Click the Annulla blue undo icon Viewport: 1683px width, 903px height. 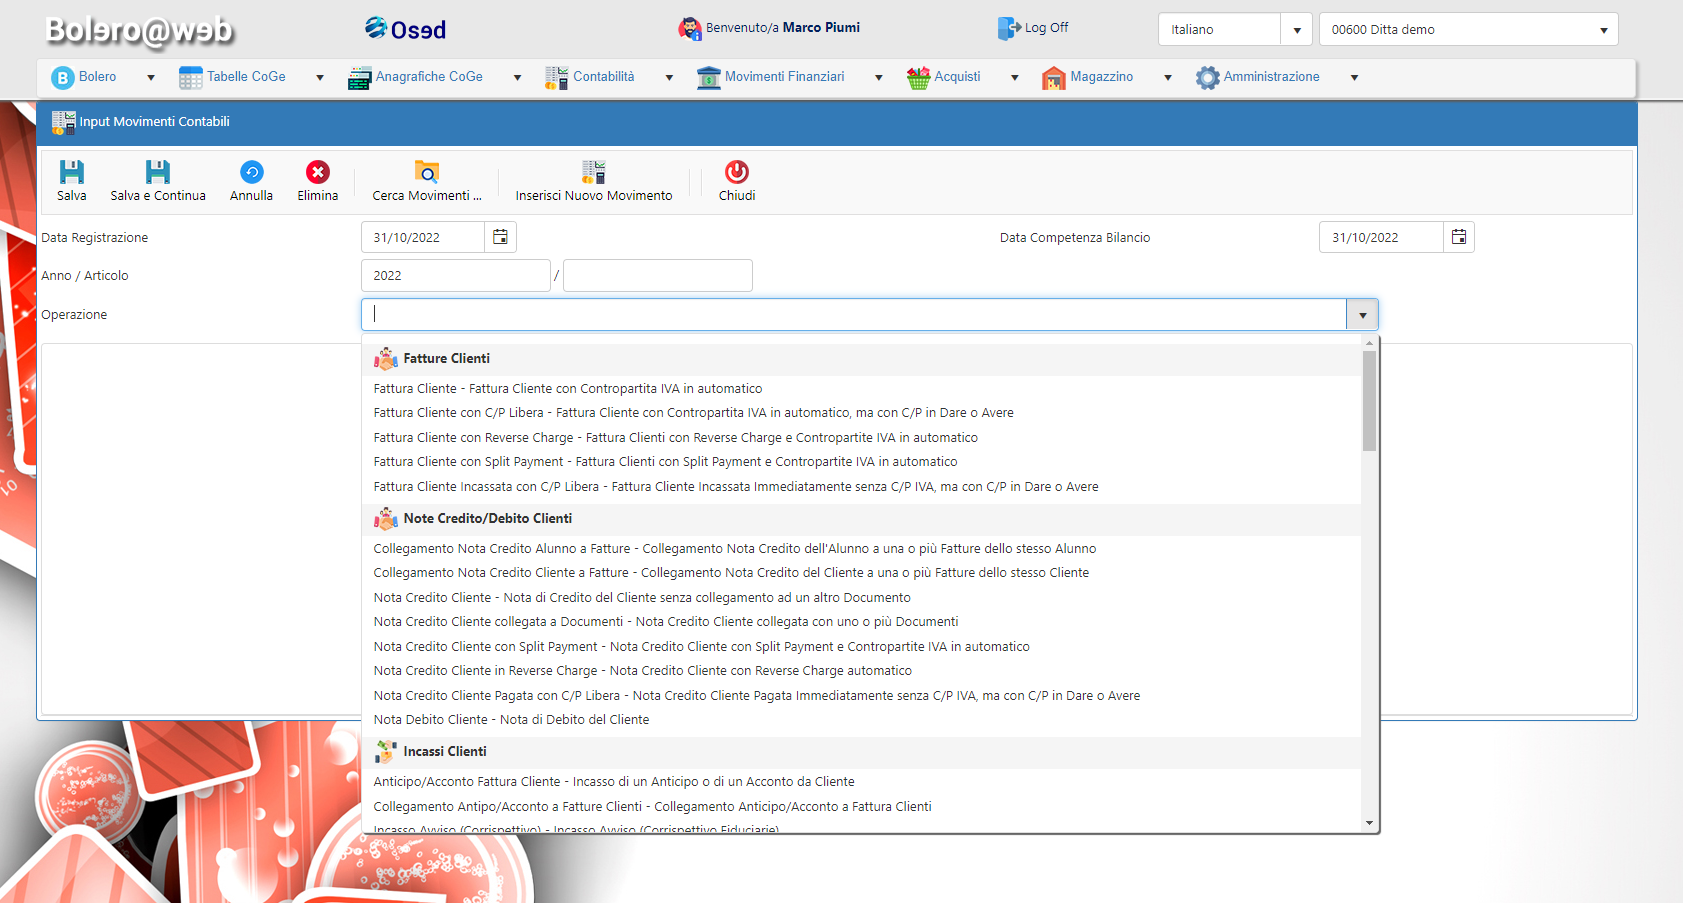click(x=252, y=172)
